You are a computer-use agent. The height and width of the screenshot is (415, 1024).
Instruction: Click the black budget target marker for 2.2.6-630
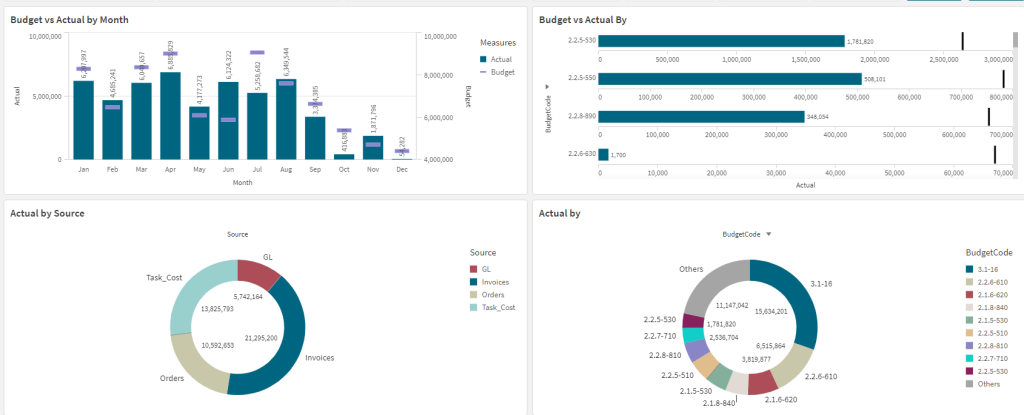[x=995, y=155]
